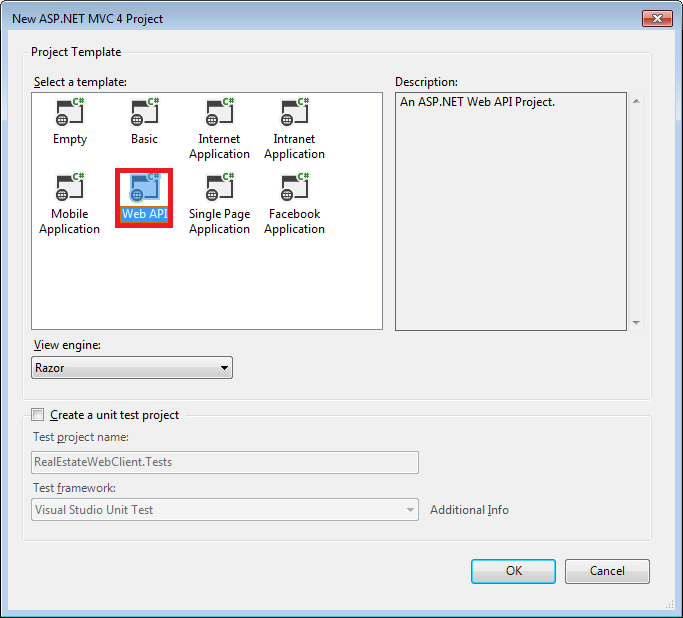This screenshot has height=618, width=683.
Task: Enable Create a unit test project checkbox
Action: [x=38, y=415]
